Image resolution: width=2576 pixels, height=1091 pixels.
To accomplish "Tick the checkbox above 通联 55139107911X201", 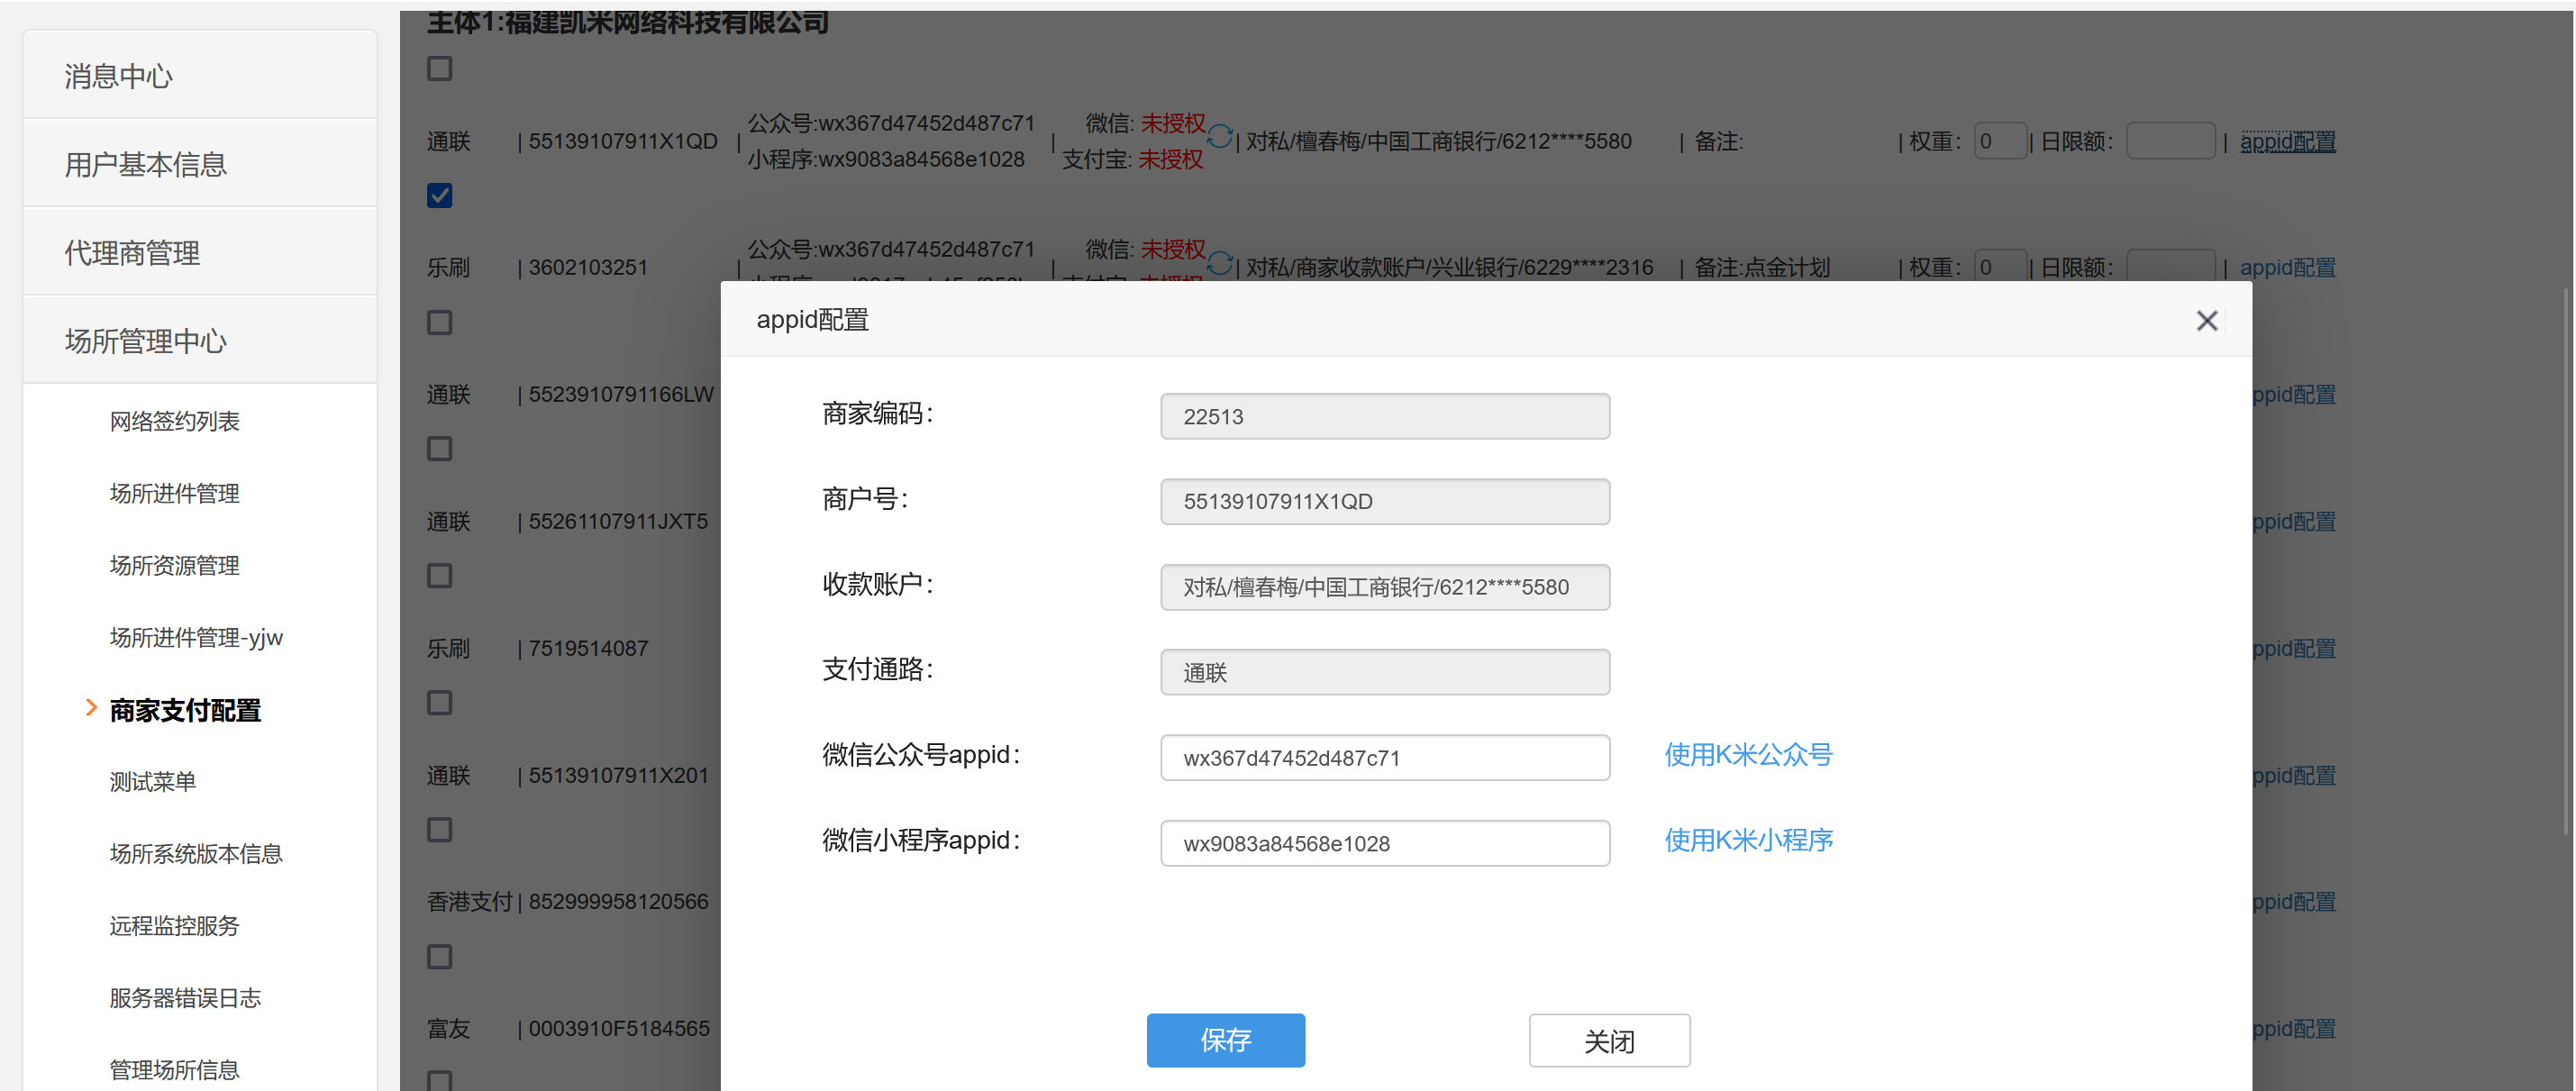I will [x=440, y=703].
